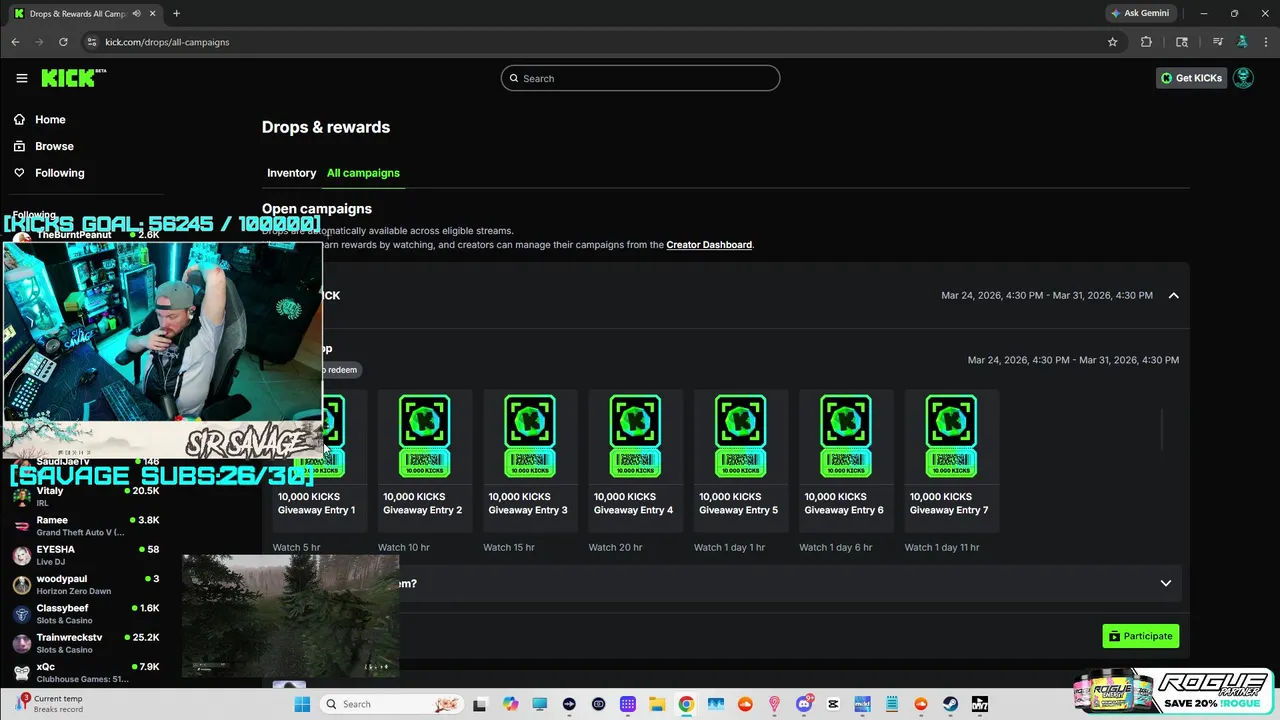The image size is (1280, 720).
Task: Click the Windows taskbar search box
Action: [x=393, y=704]
